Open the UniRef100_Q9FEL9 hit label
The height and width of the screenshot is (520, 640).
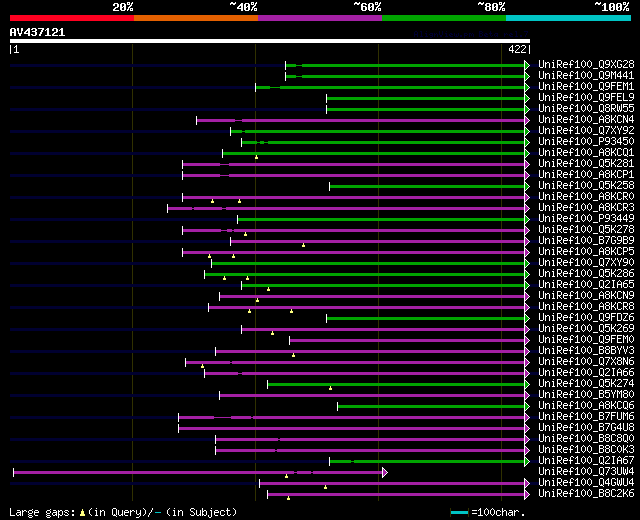pyautogui.click(x=586, y=98)
